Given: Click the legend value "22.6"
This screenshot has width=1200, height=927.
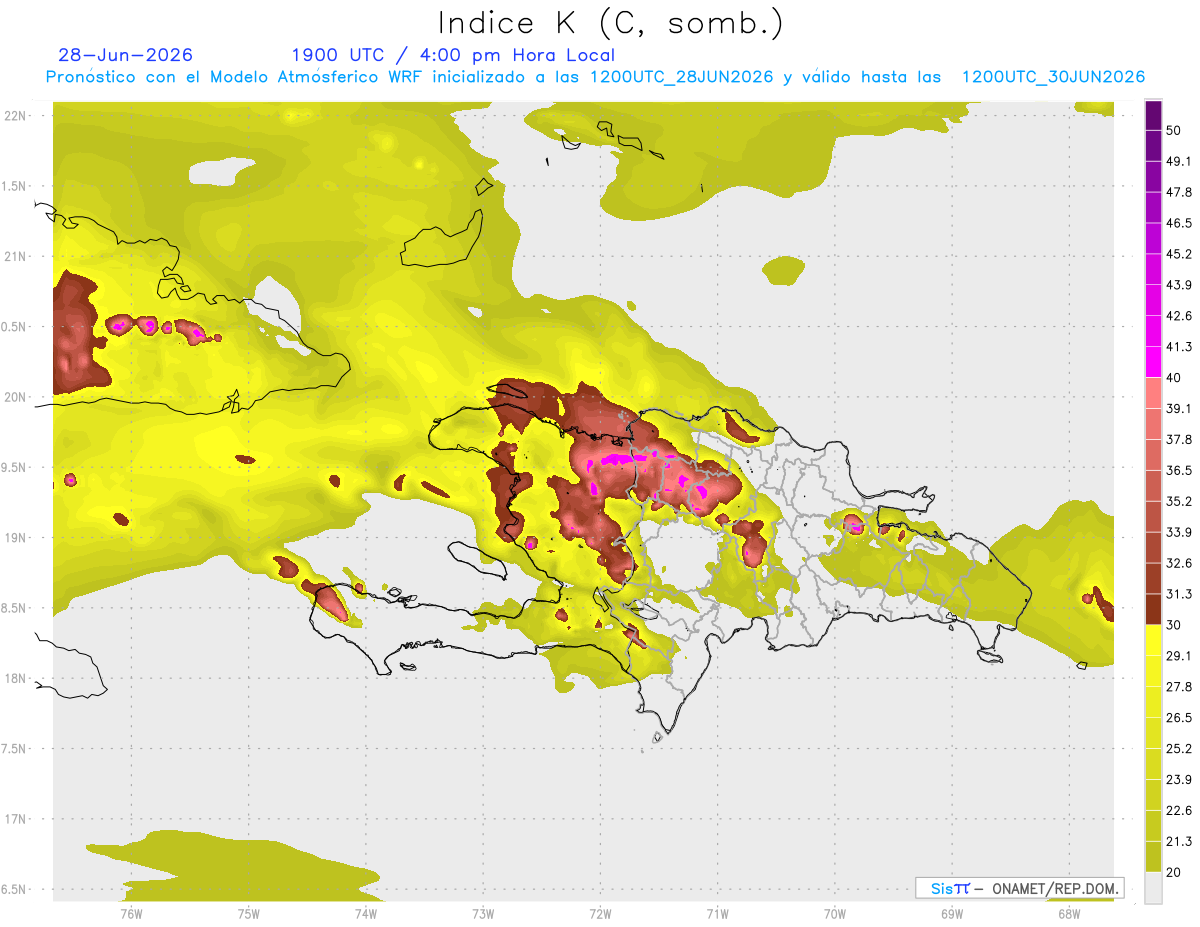Looking at the screenshot, I should coord(1180,810).
